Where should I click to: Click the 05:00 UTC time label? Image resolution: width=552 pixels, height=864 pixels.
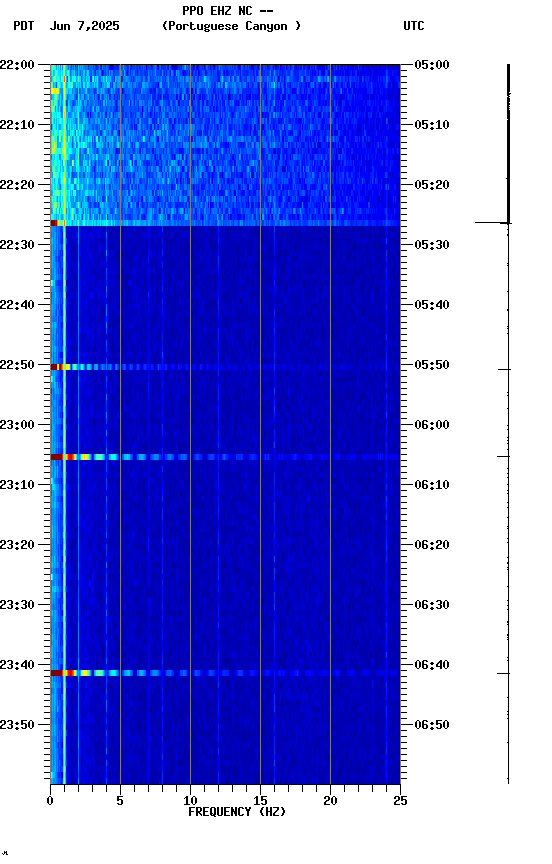(432, 65)
